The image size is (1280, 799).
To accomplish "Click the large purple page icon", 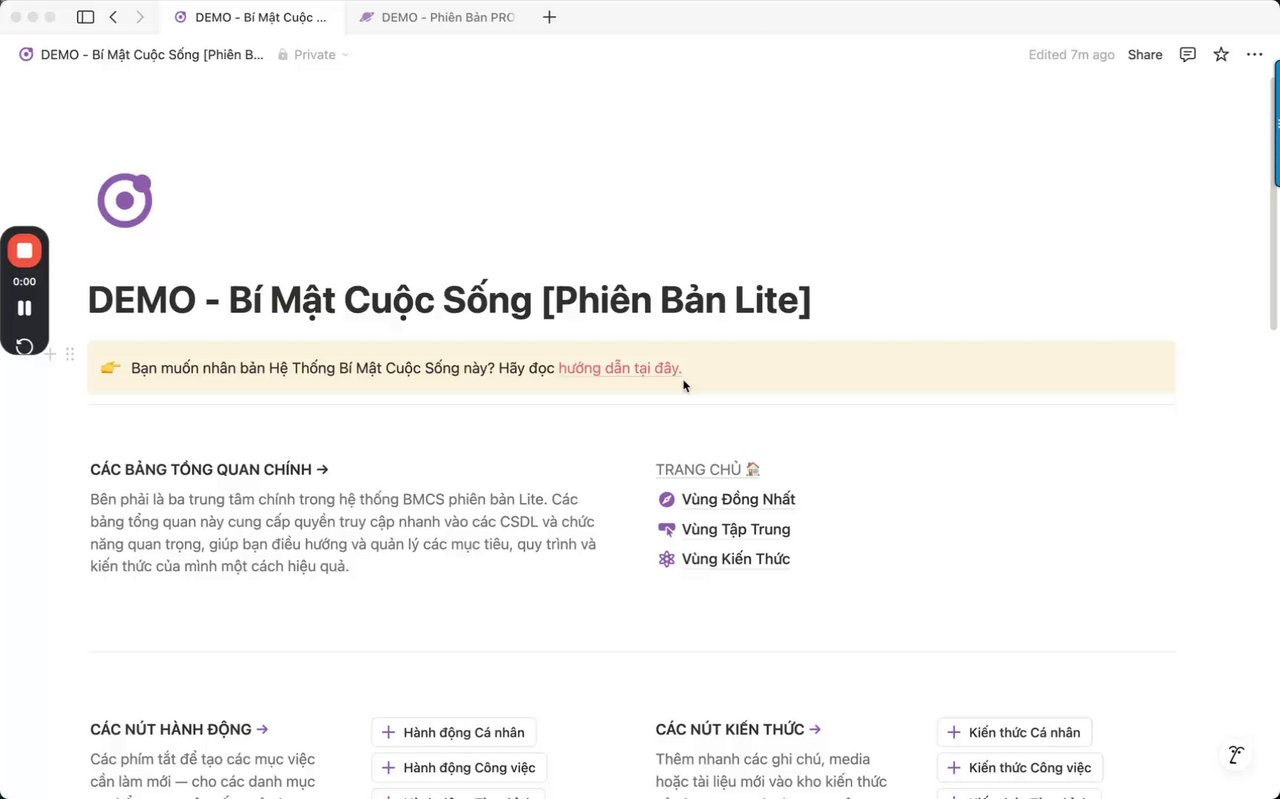I will pyautogui.click(x=124, y=200).
